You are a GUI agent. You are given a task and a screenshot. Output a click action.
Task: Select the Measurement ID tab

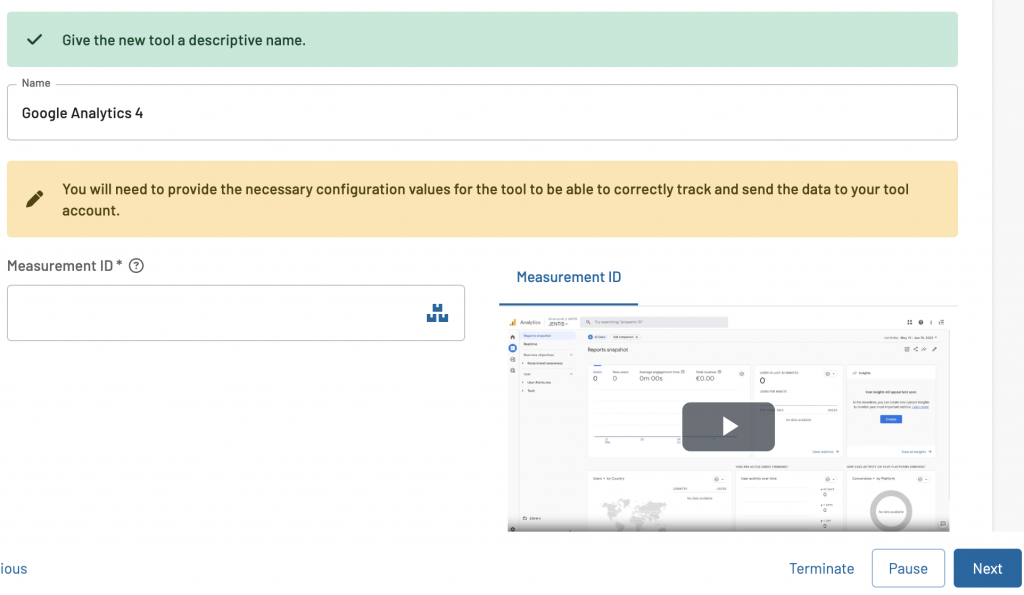coord(568,277)
